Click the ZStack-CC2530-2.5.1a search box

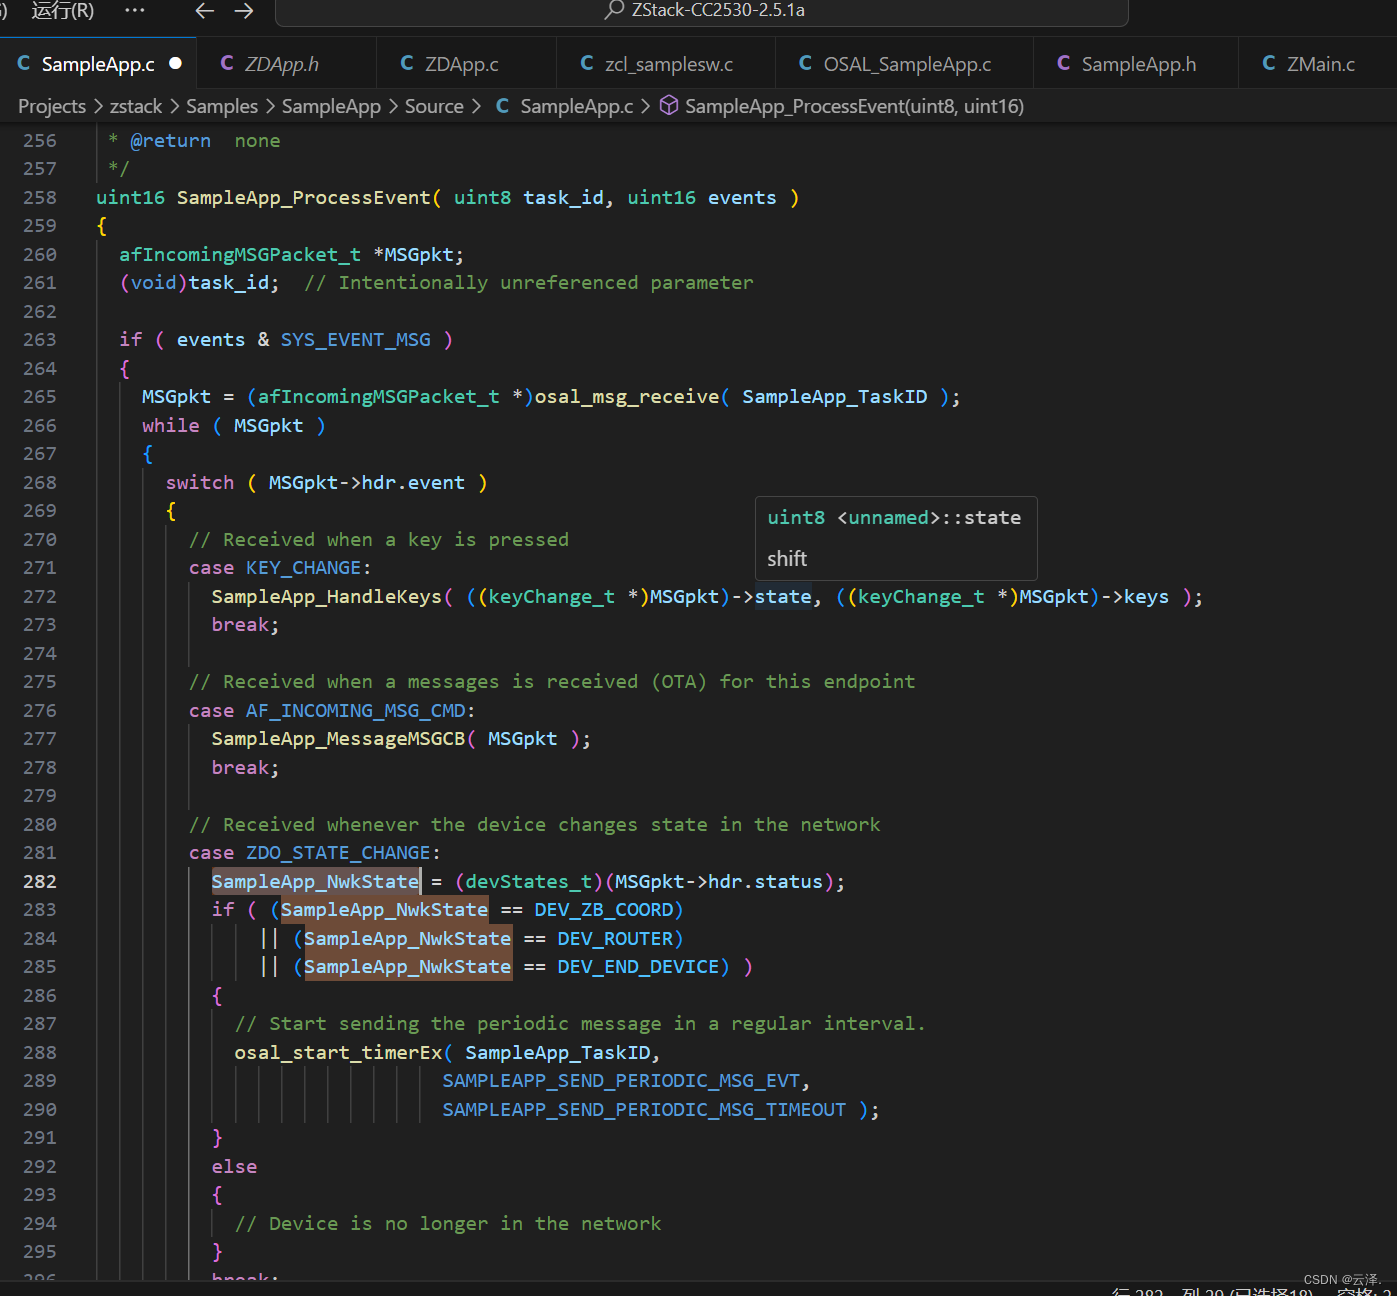(702, 11)
